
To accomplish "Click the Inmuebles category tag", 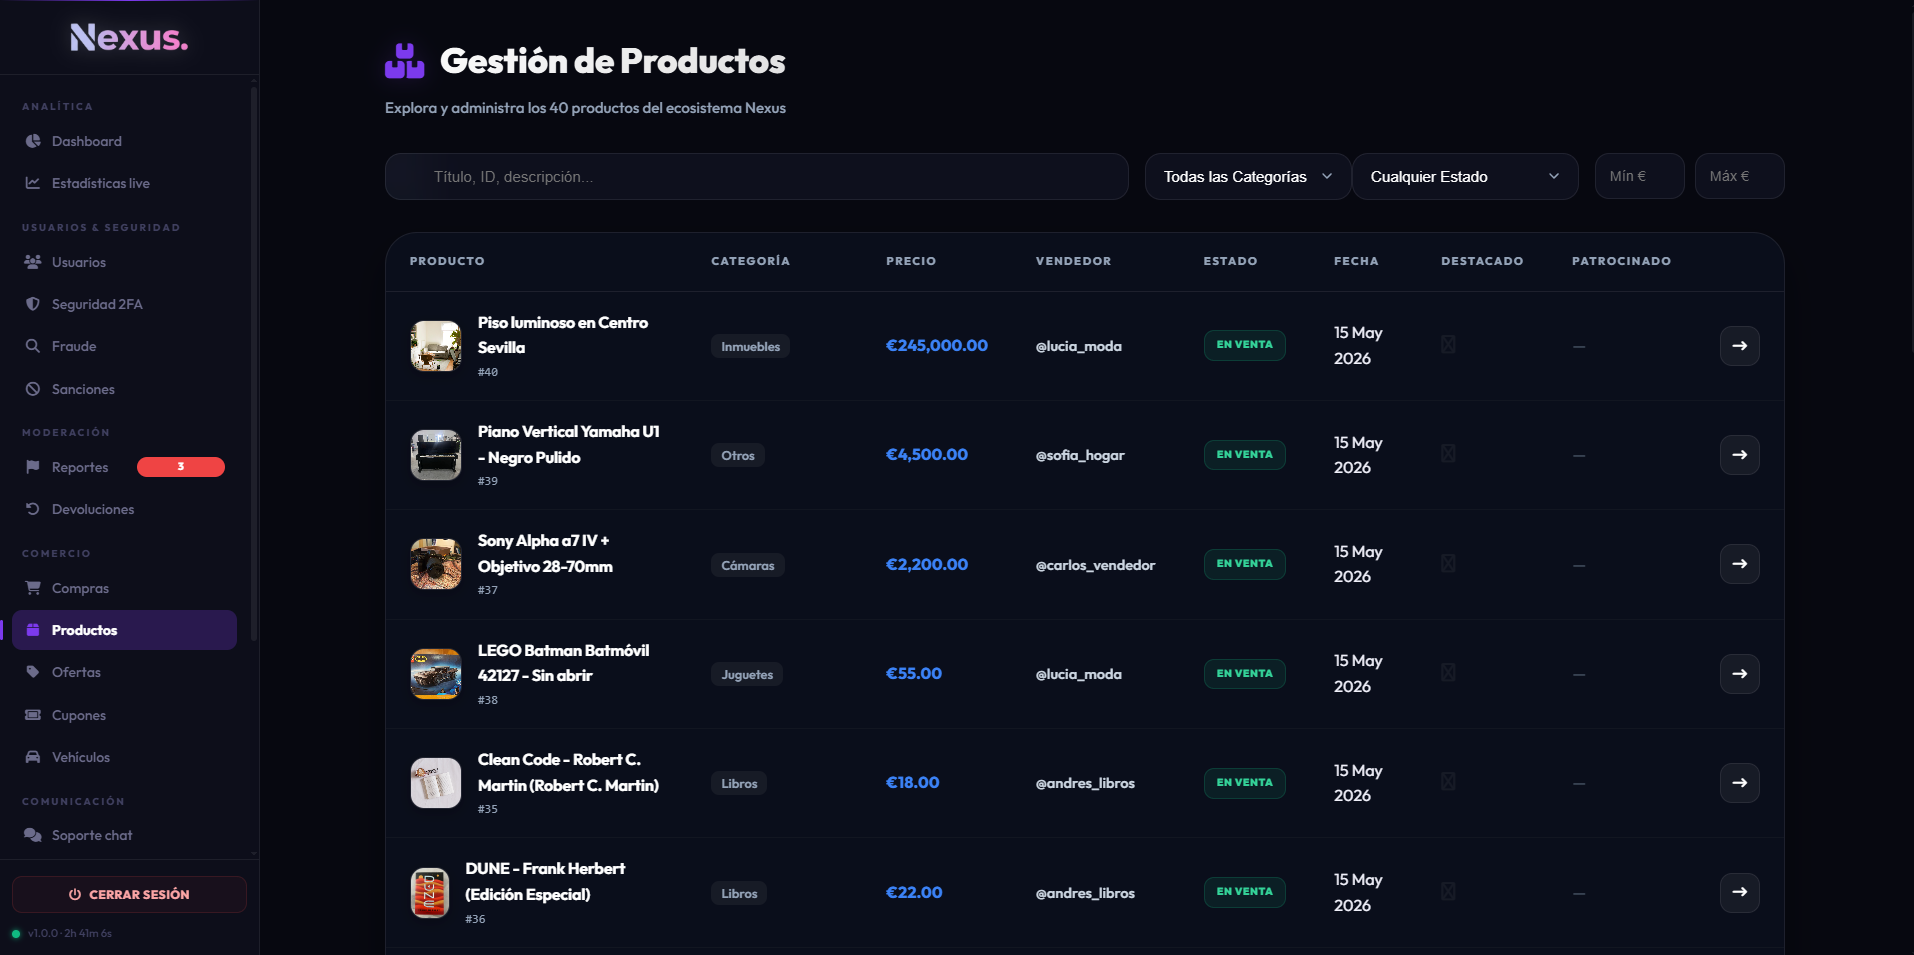I will (750, 346).
